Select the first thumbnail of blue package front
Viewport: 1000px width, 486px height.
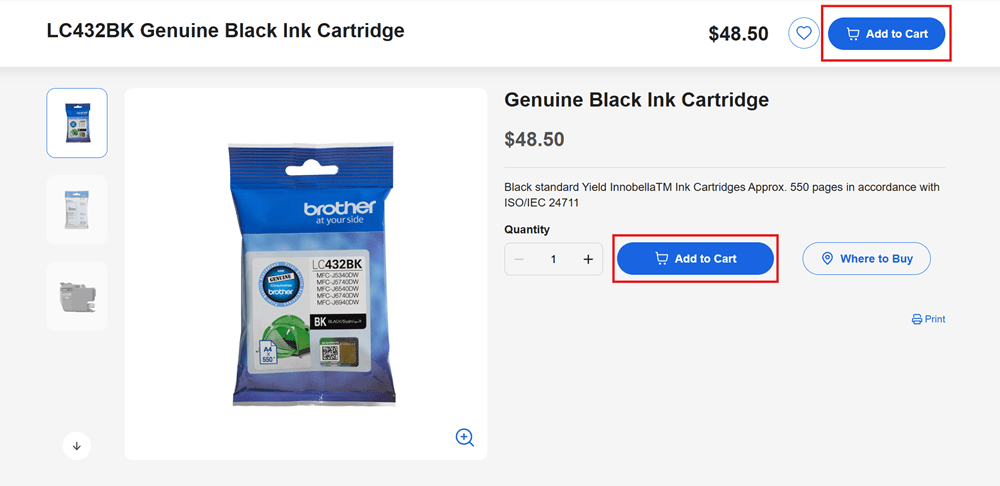(x=77, y=123)
